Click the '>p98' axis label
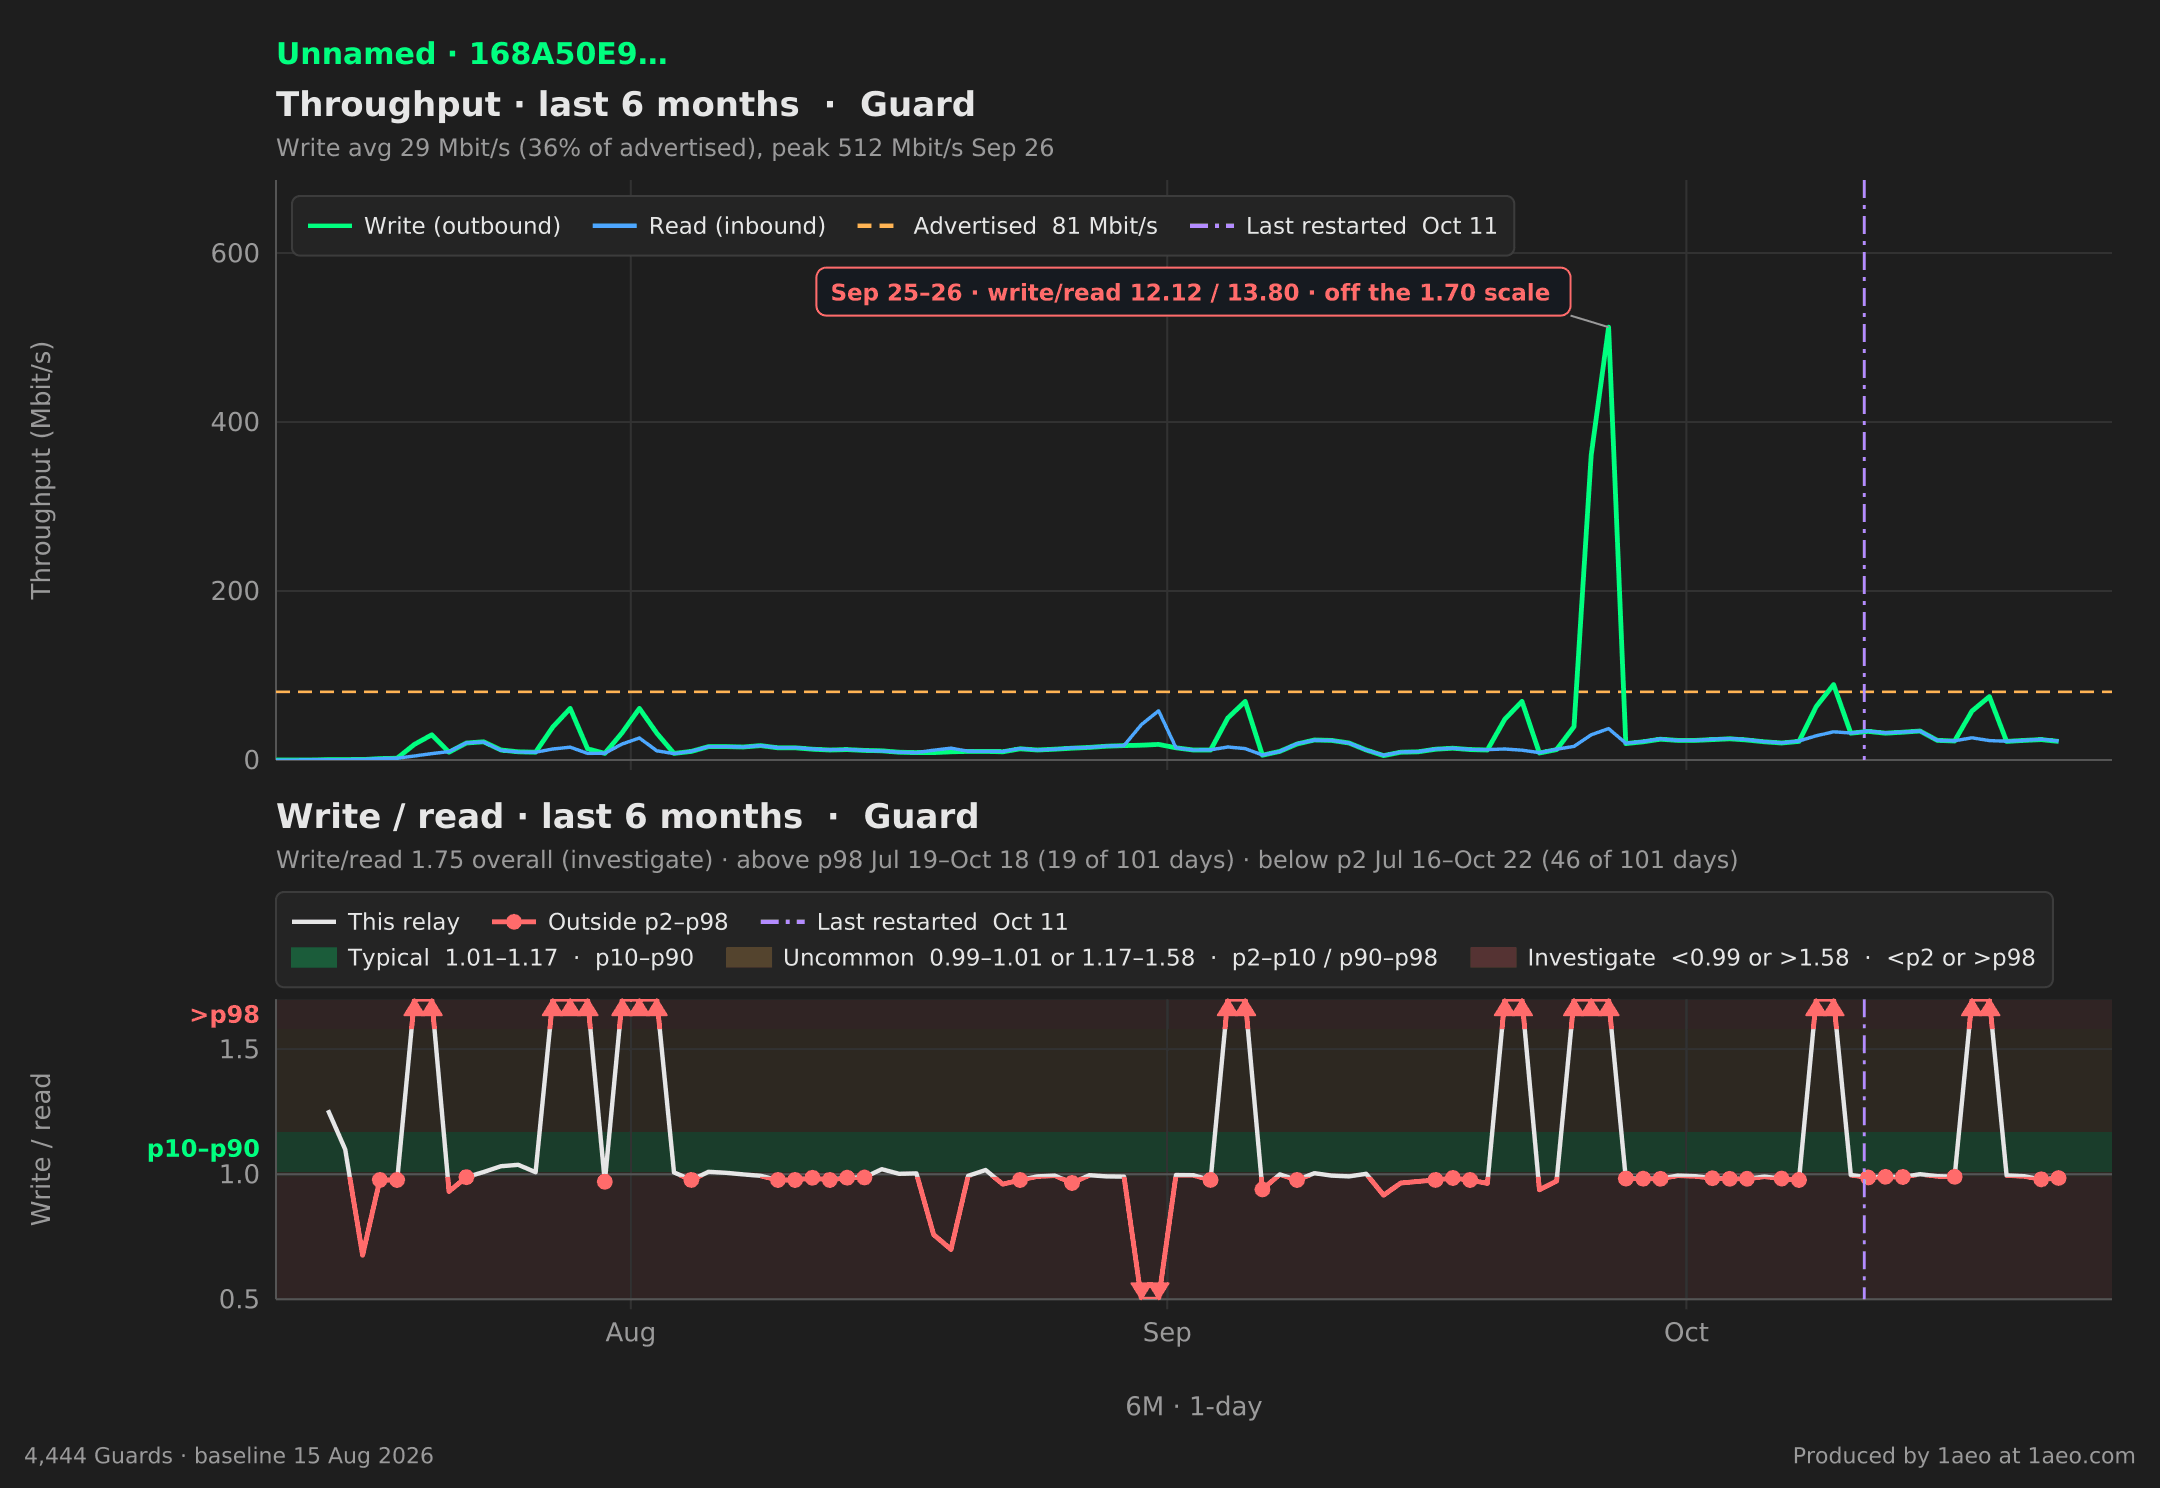2160x1488 pixels. 225,1015
